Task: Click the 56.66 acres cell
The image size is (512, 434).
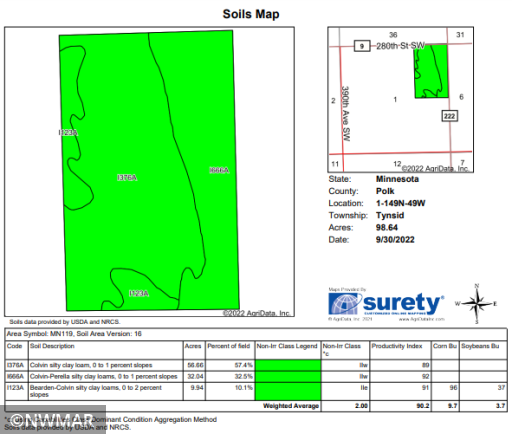Action: [x=195, y=365]
